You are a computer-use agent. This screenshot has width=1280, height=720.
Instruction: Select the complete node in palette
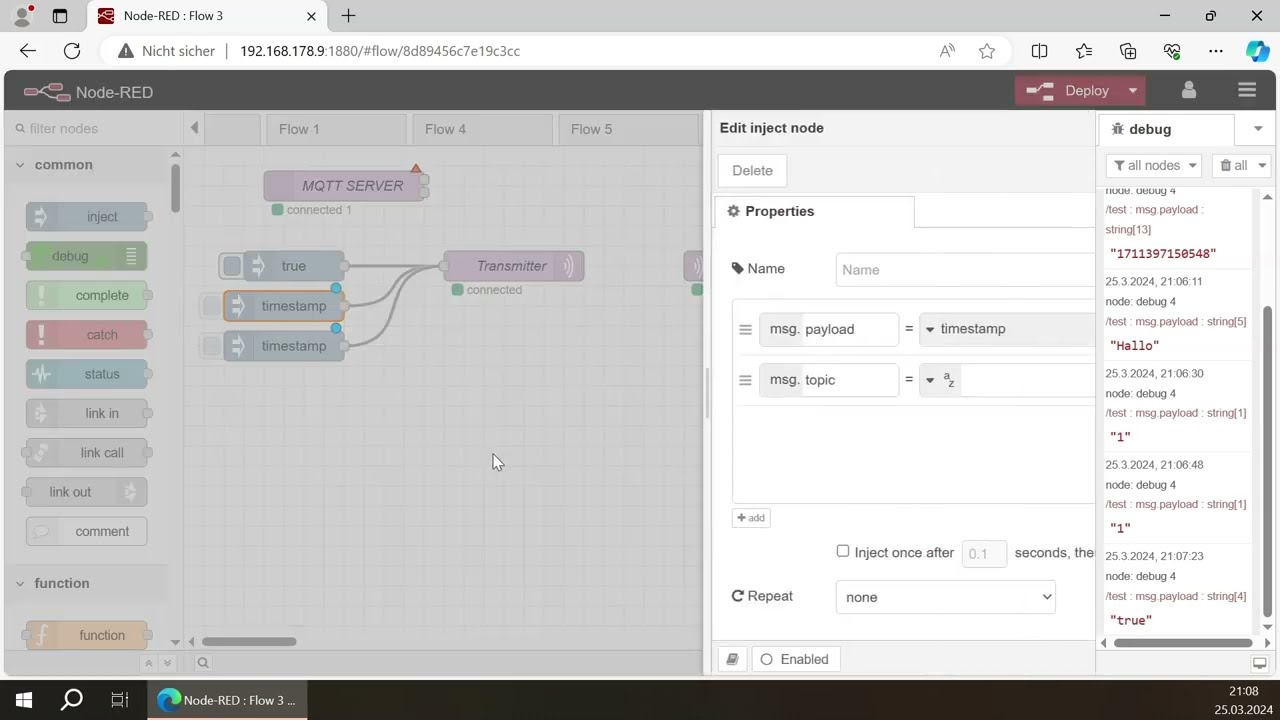pyautogui.click(x=87, y=295)
